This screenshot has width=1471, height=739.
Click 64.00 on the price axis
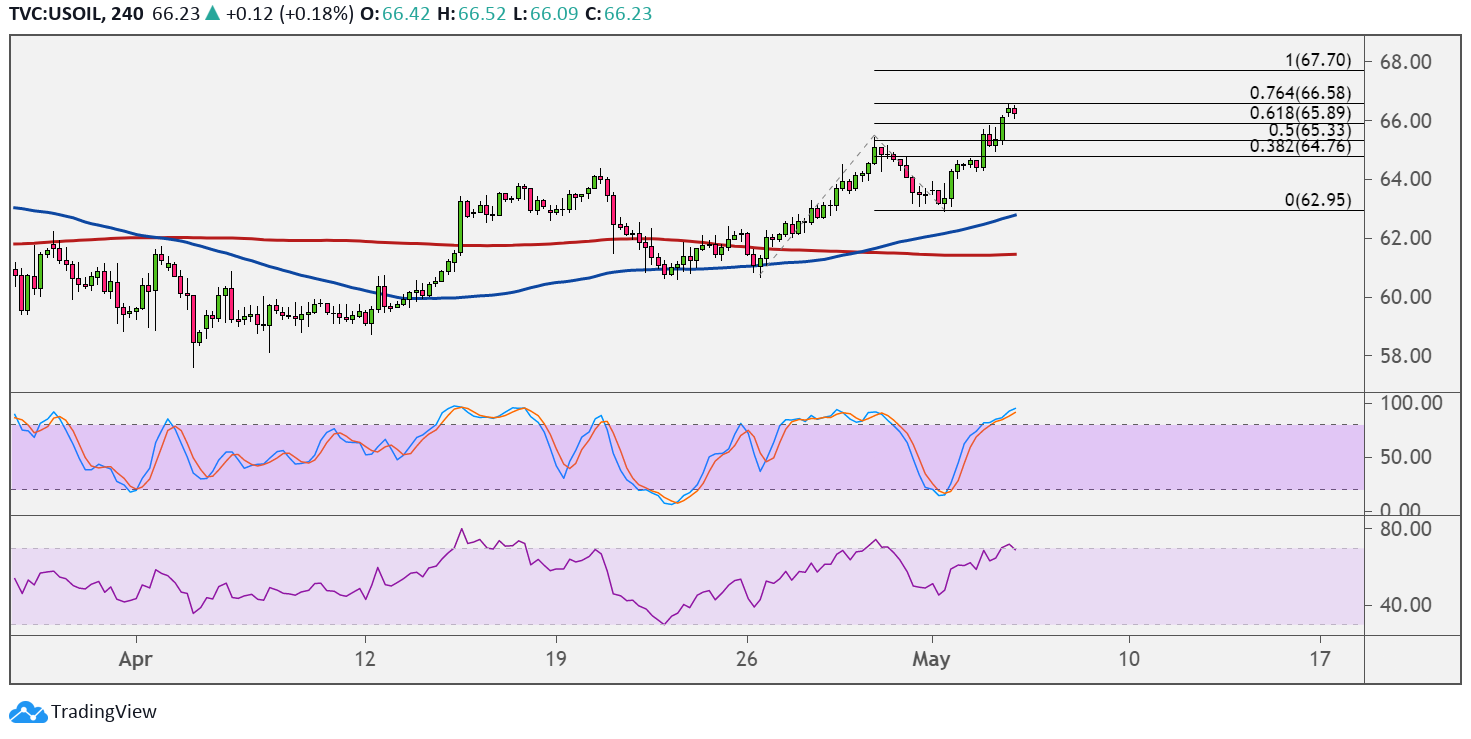(x=1407, y=180)
